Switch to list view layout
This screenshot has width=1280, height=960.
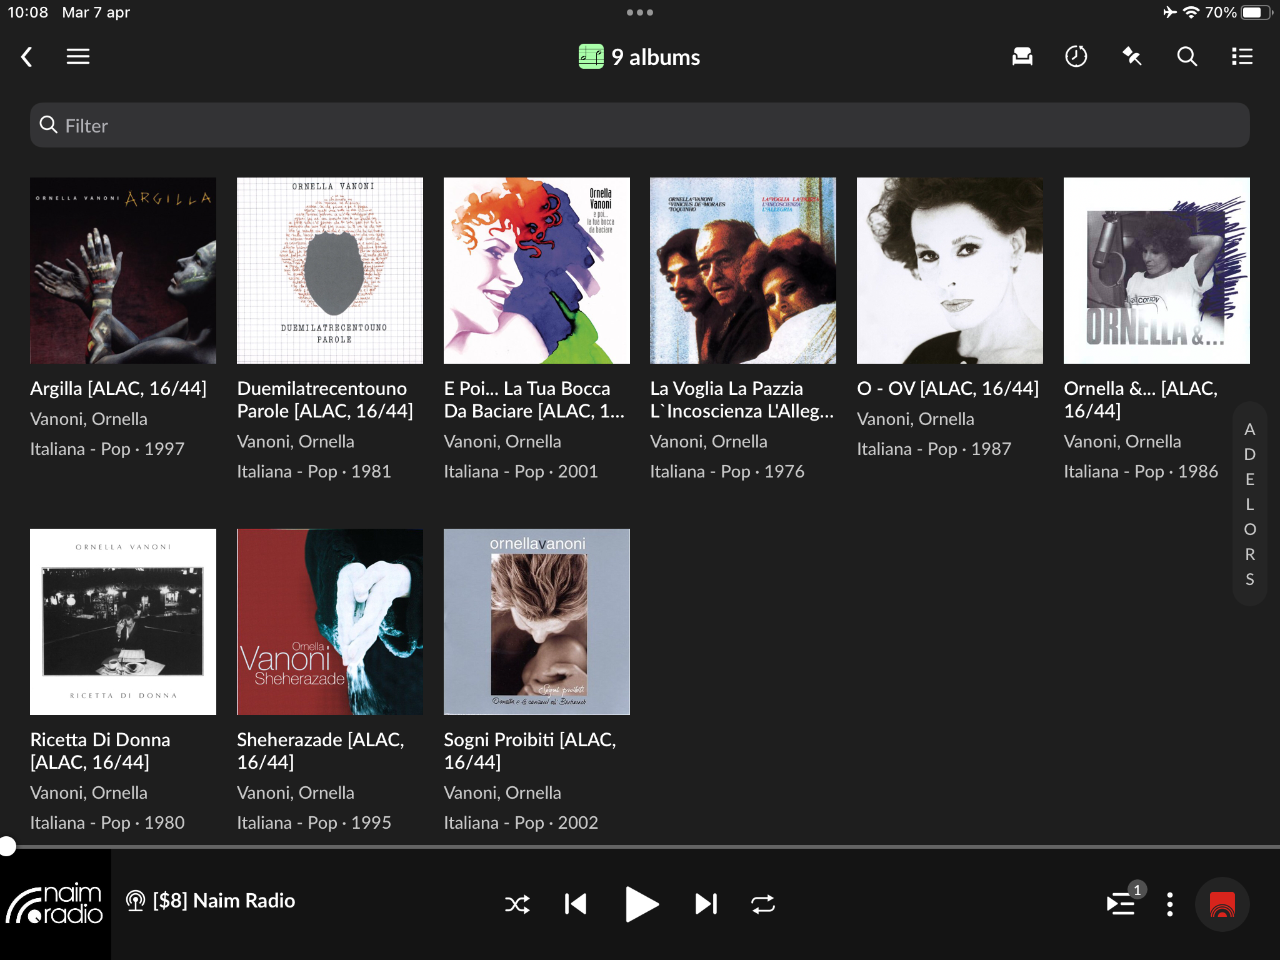tap(1242, 57)
